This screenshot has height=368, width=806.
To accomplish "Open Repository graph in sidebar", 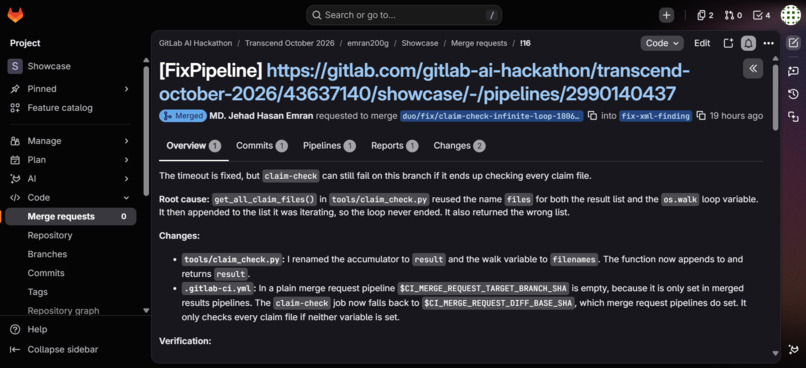I will click(x=63, y=310).
